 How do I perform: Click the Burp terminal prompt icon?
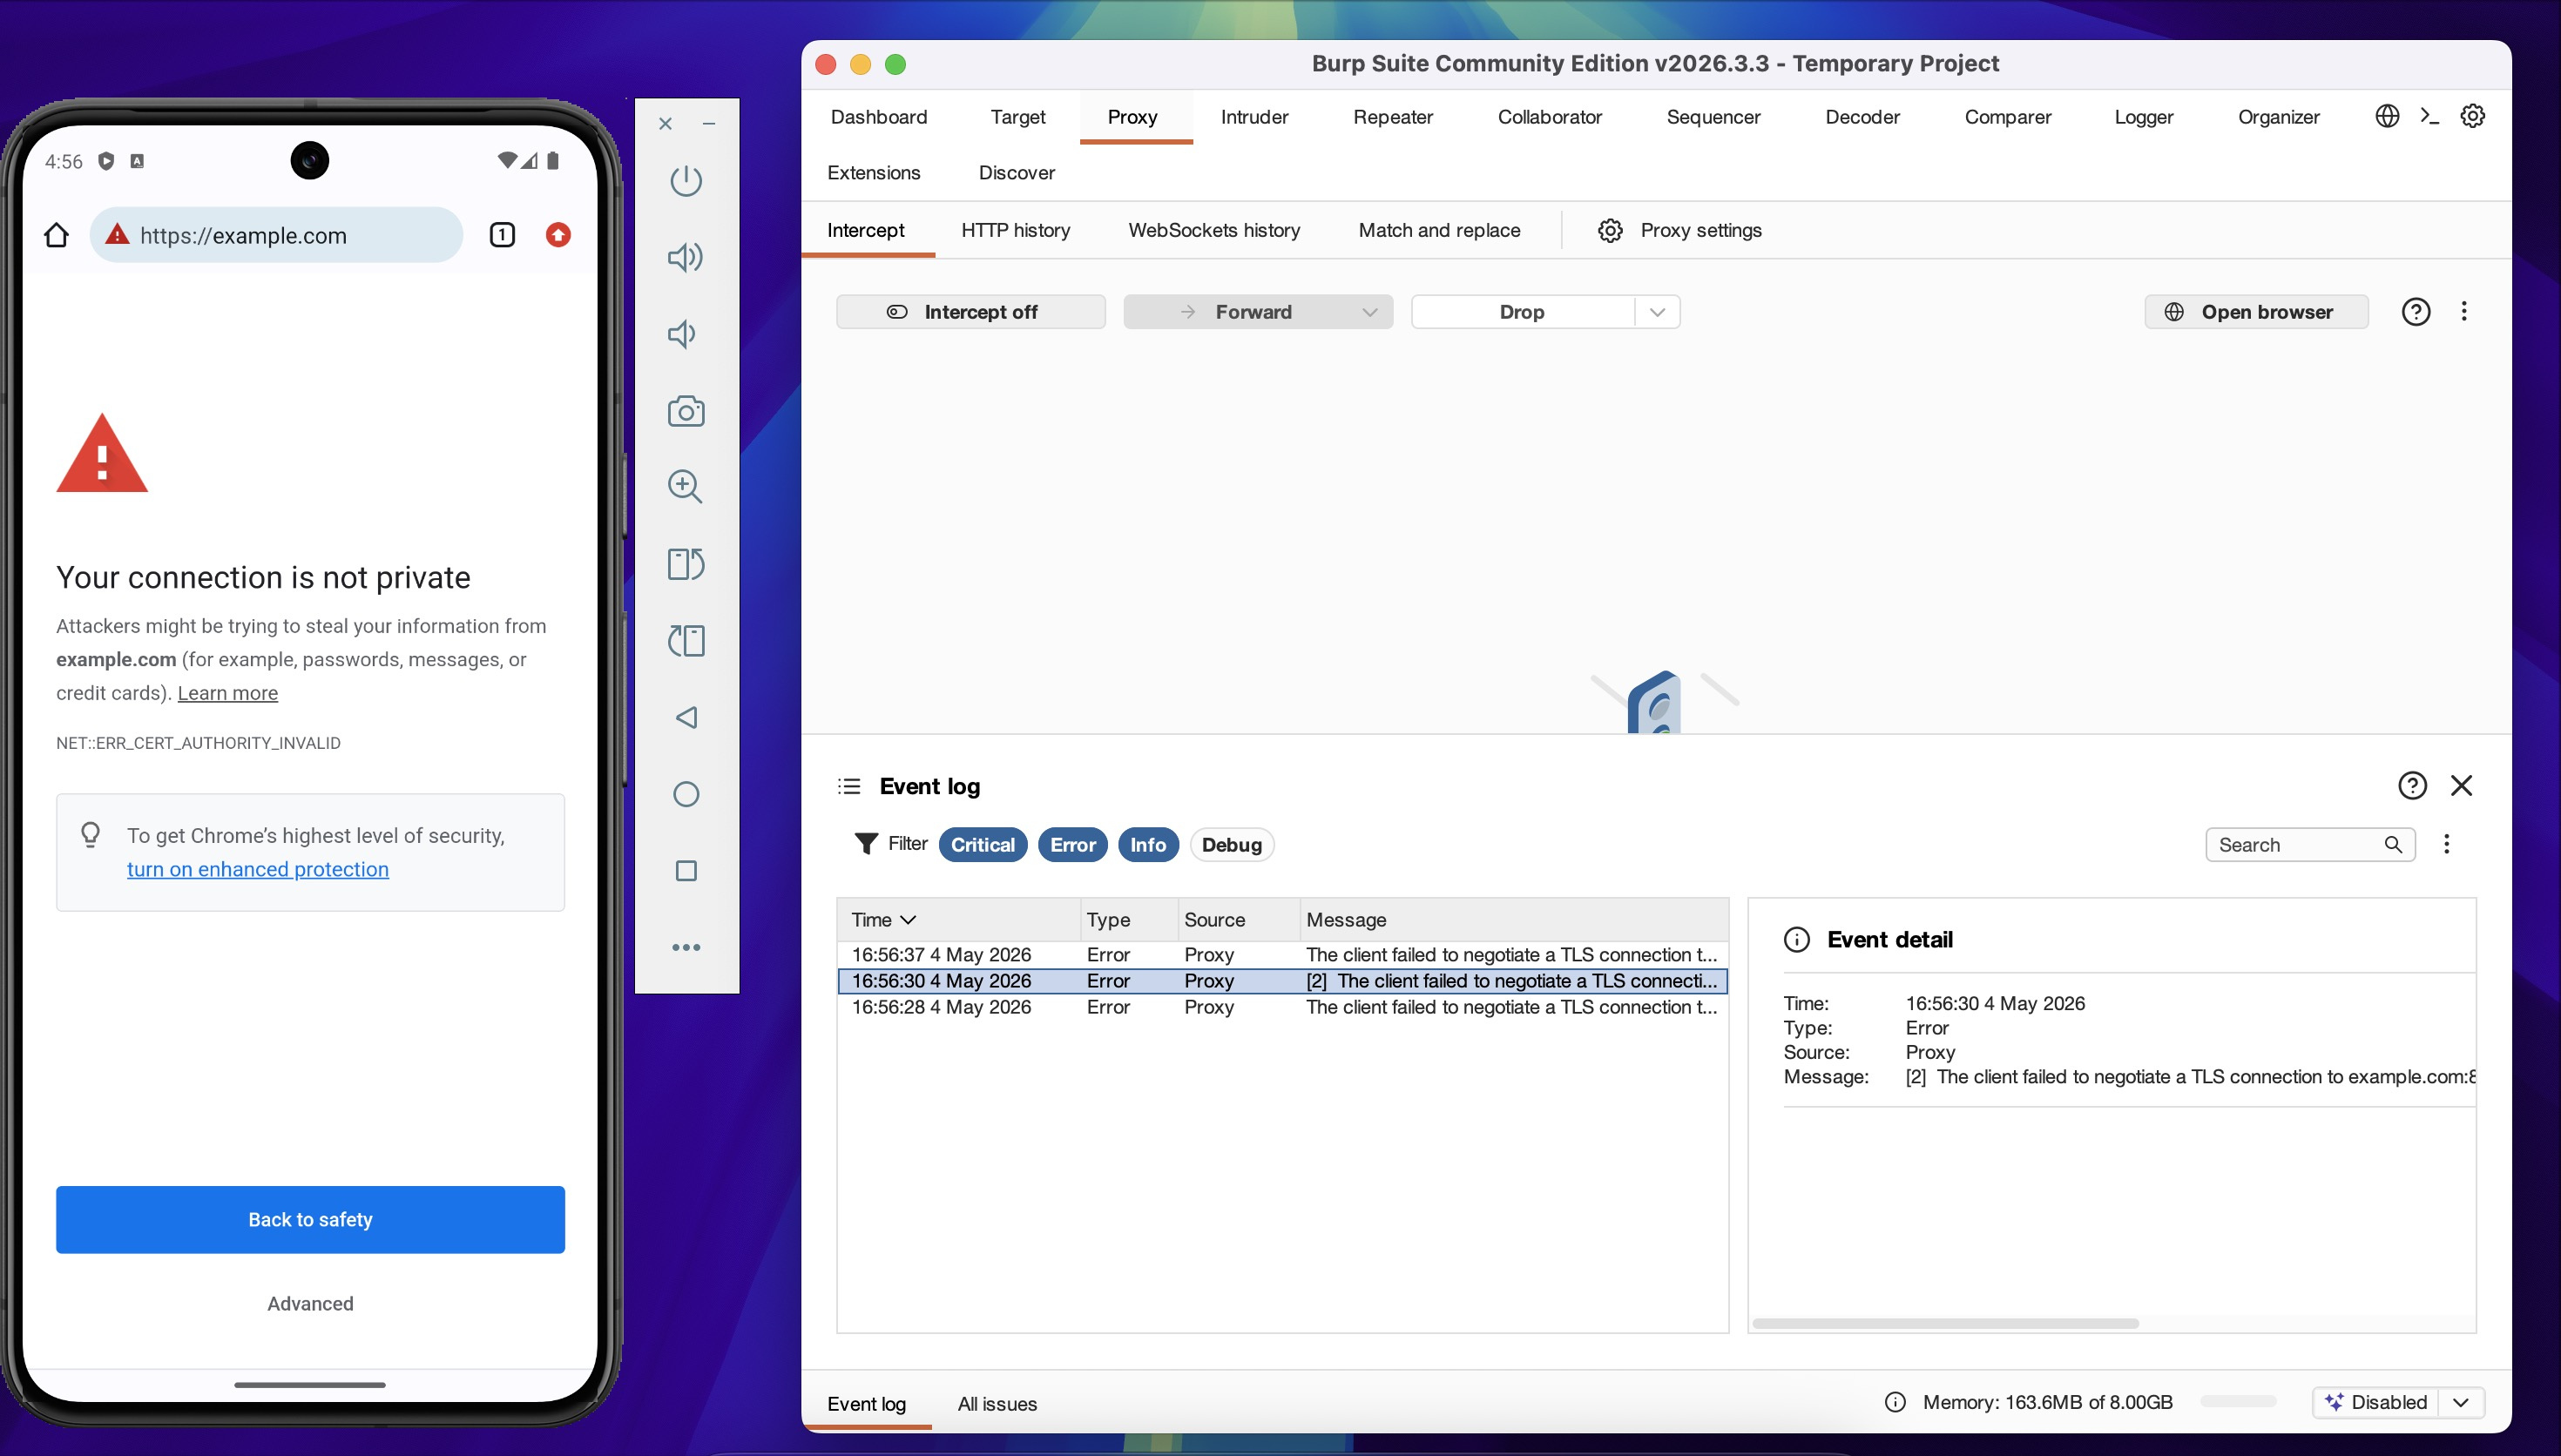[2430, 116]
